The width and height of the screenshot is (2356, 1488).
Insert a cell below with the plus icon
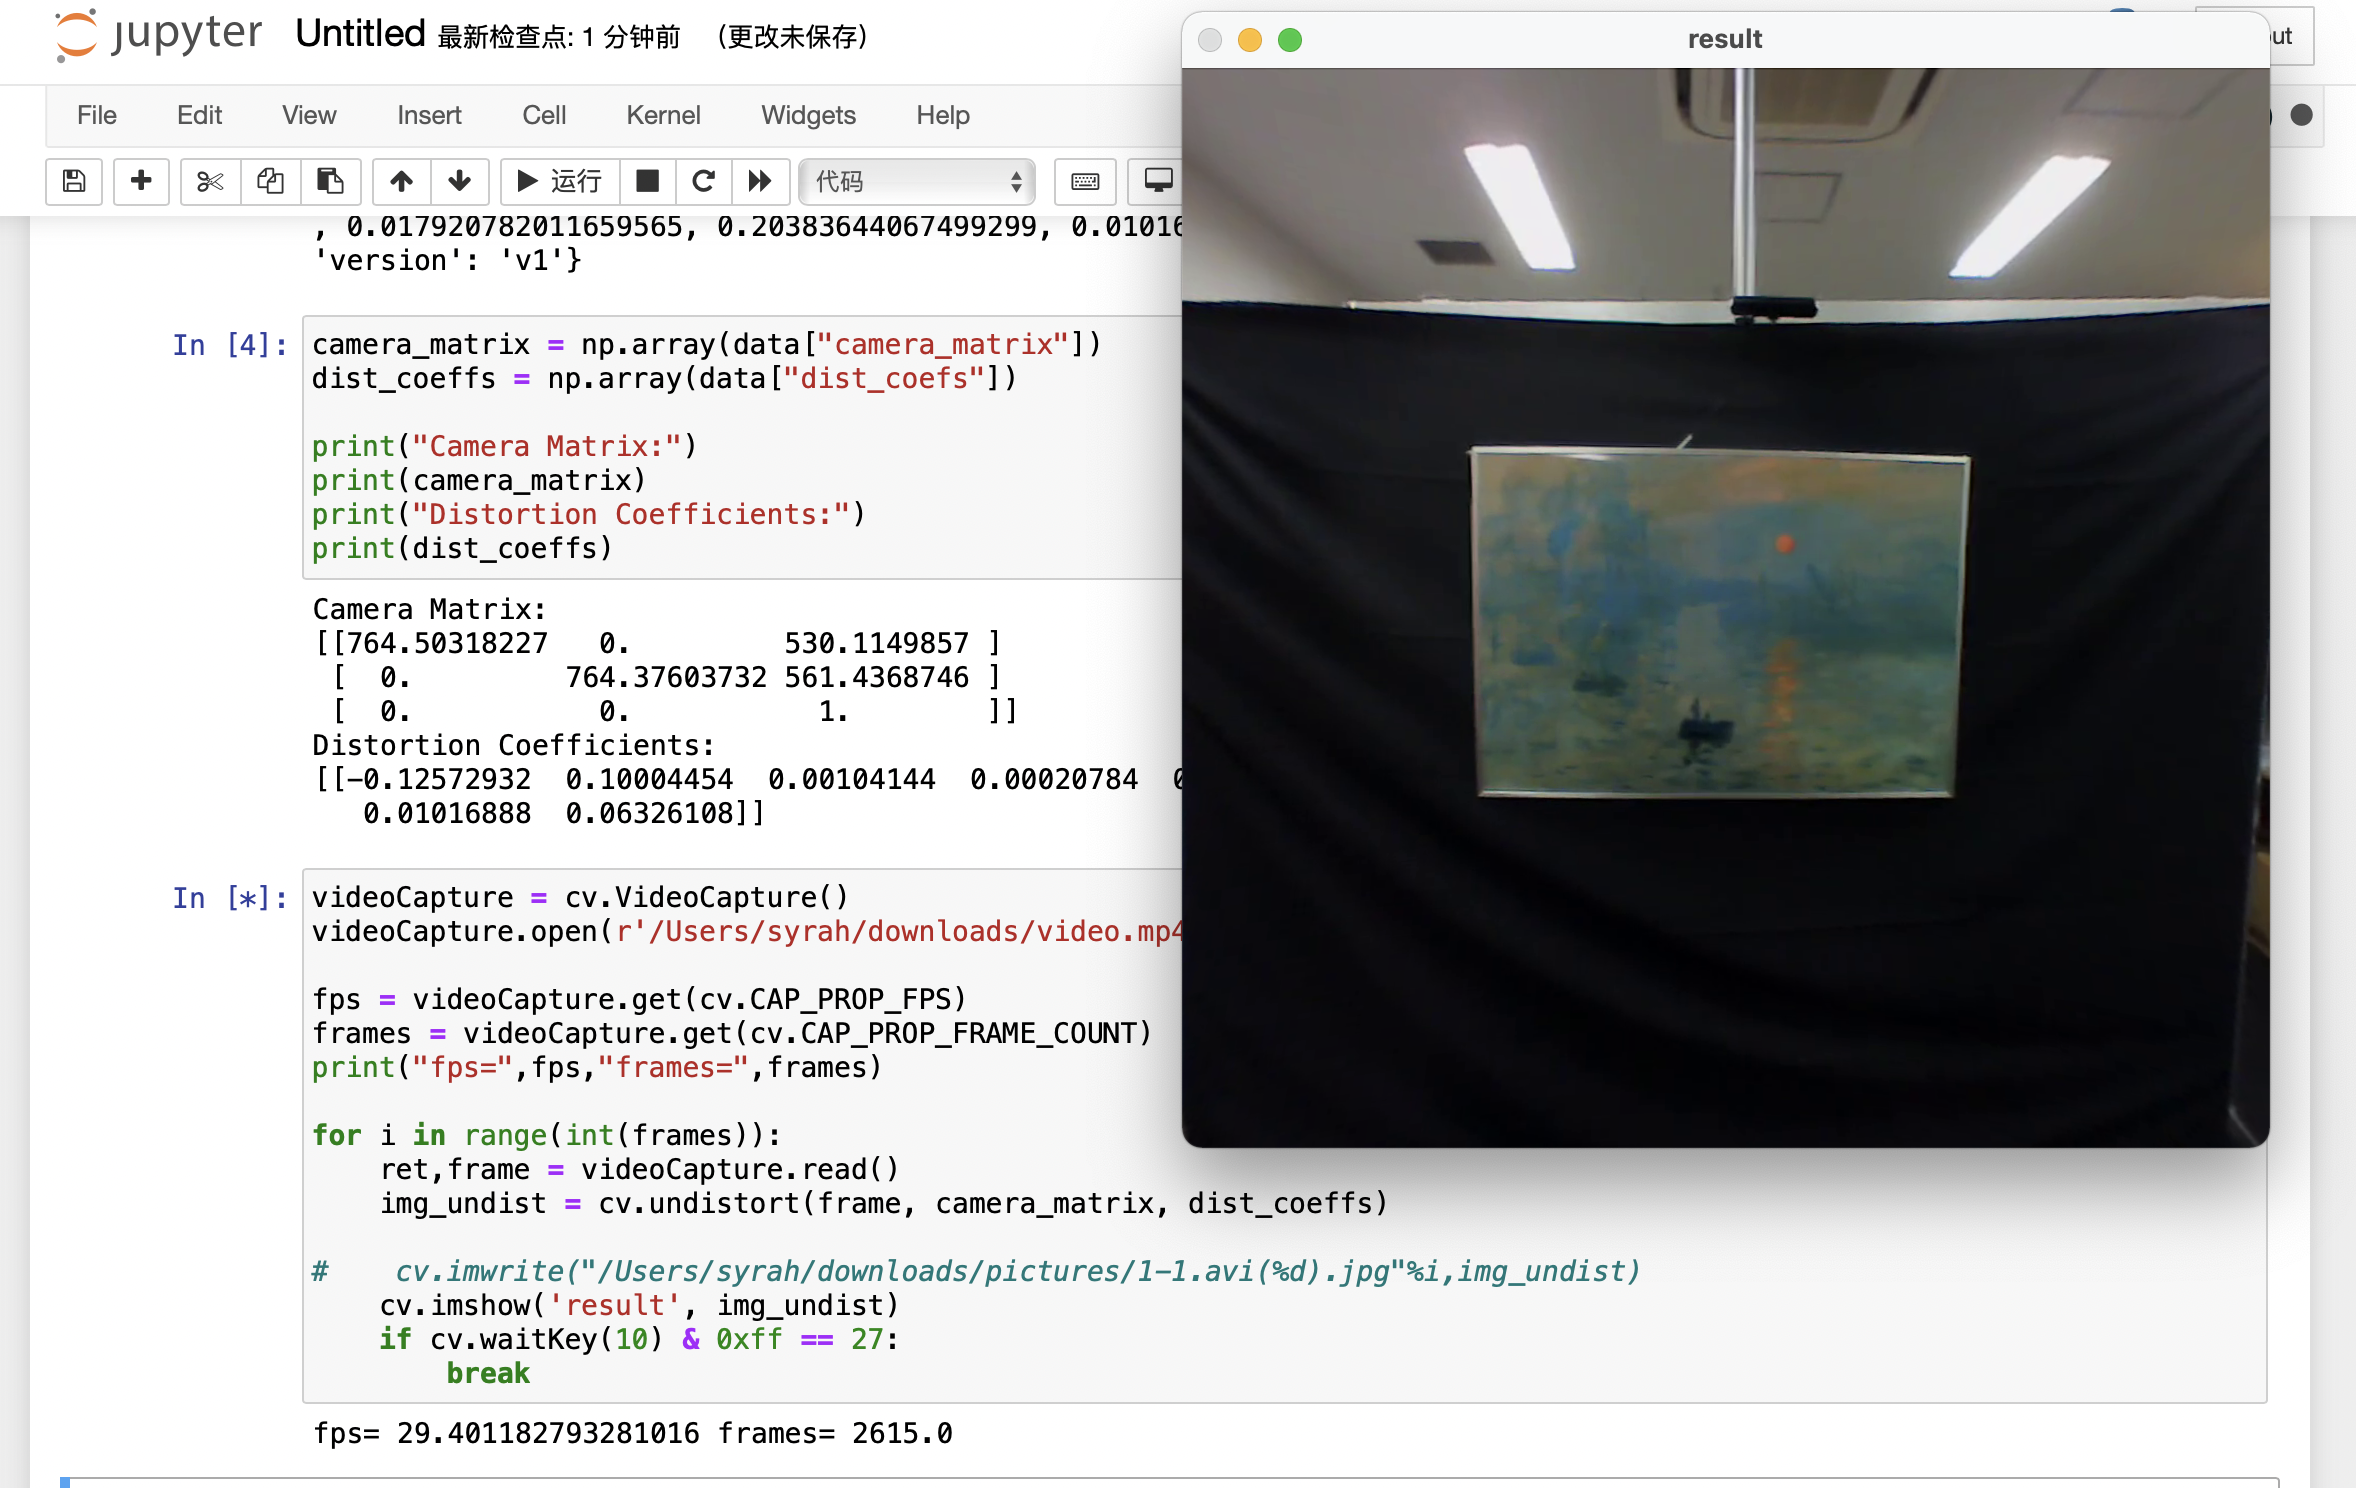pyautogui.click(x=141, y=181)
